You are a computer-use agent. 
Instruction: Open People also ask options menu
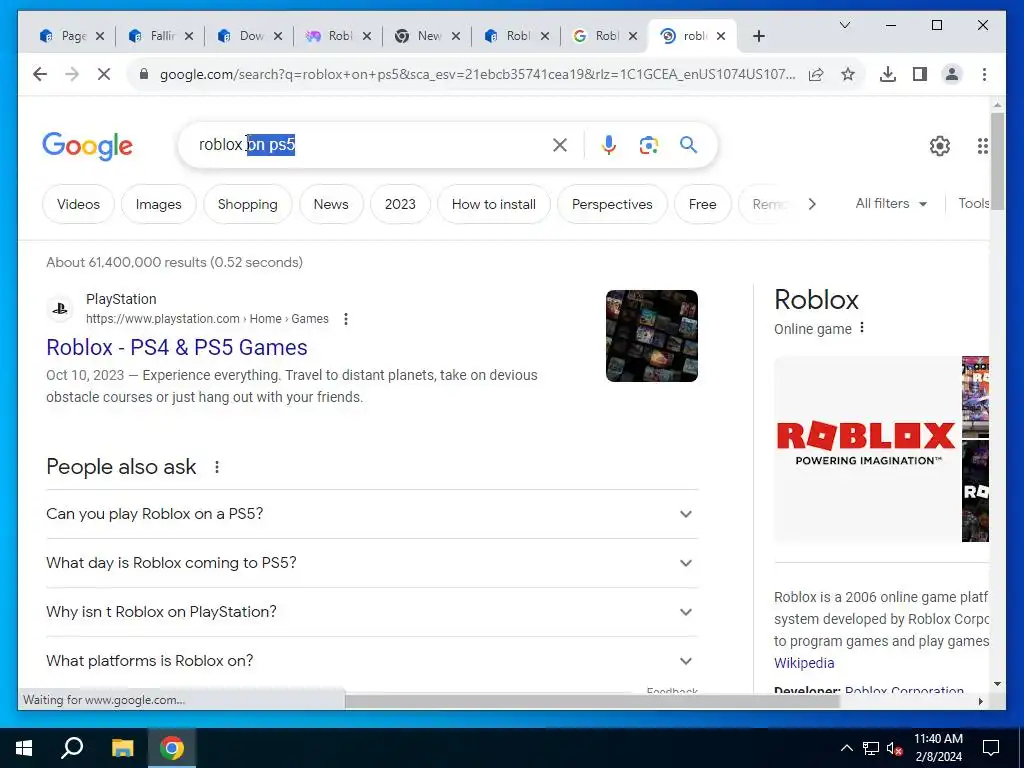point(217,467)
